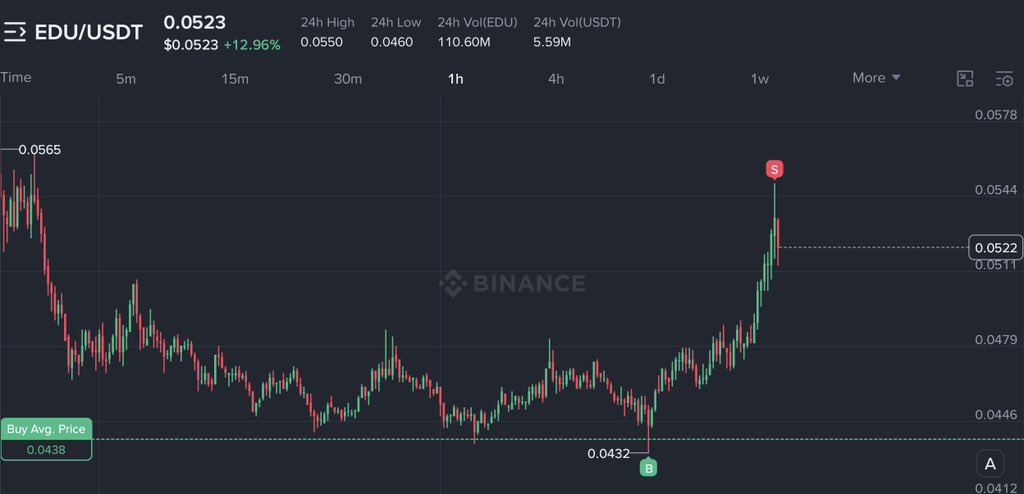Expand the More intervals dropdown

tap(876, 78)
